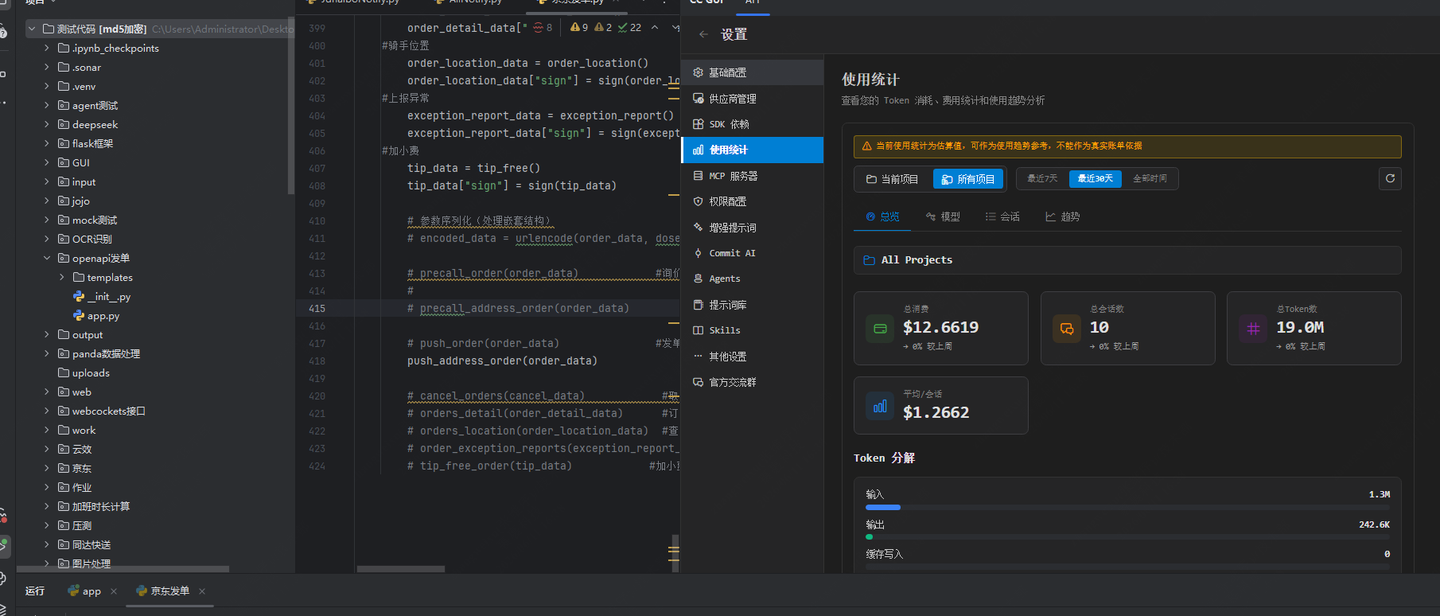Expand the templates folder

coord(62,277)
